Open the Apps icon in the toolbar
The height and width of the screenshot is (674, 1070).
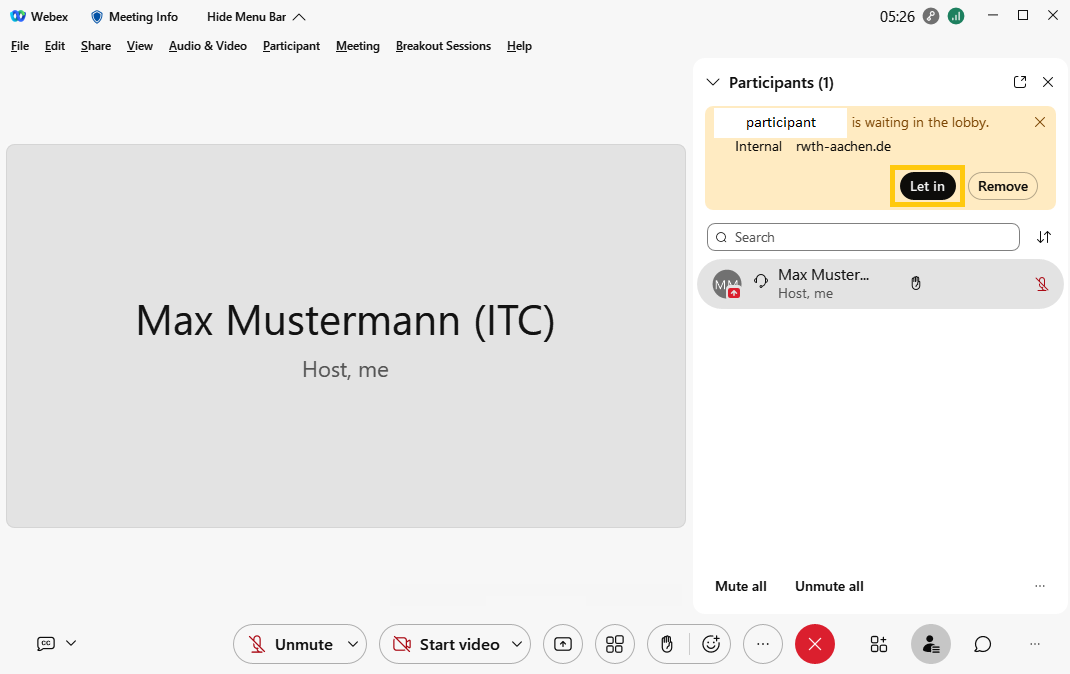tap(879, 644)
